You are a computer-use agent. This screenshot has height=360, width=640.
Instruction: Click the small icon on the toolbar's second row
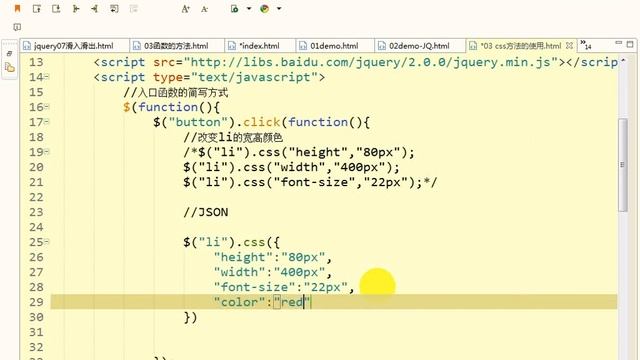click(x=17, y=27)
